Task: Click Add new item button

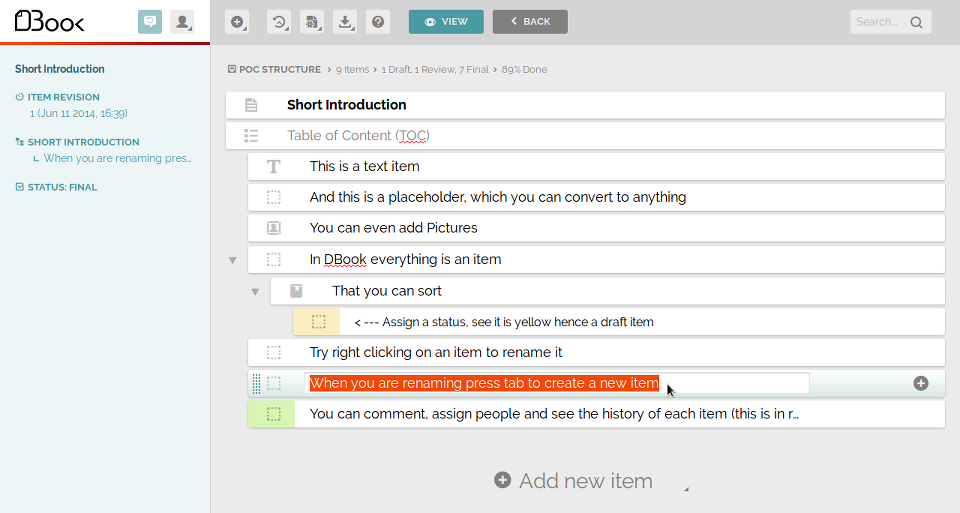Action: click(574, 481)
